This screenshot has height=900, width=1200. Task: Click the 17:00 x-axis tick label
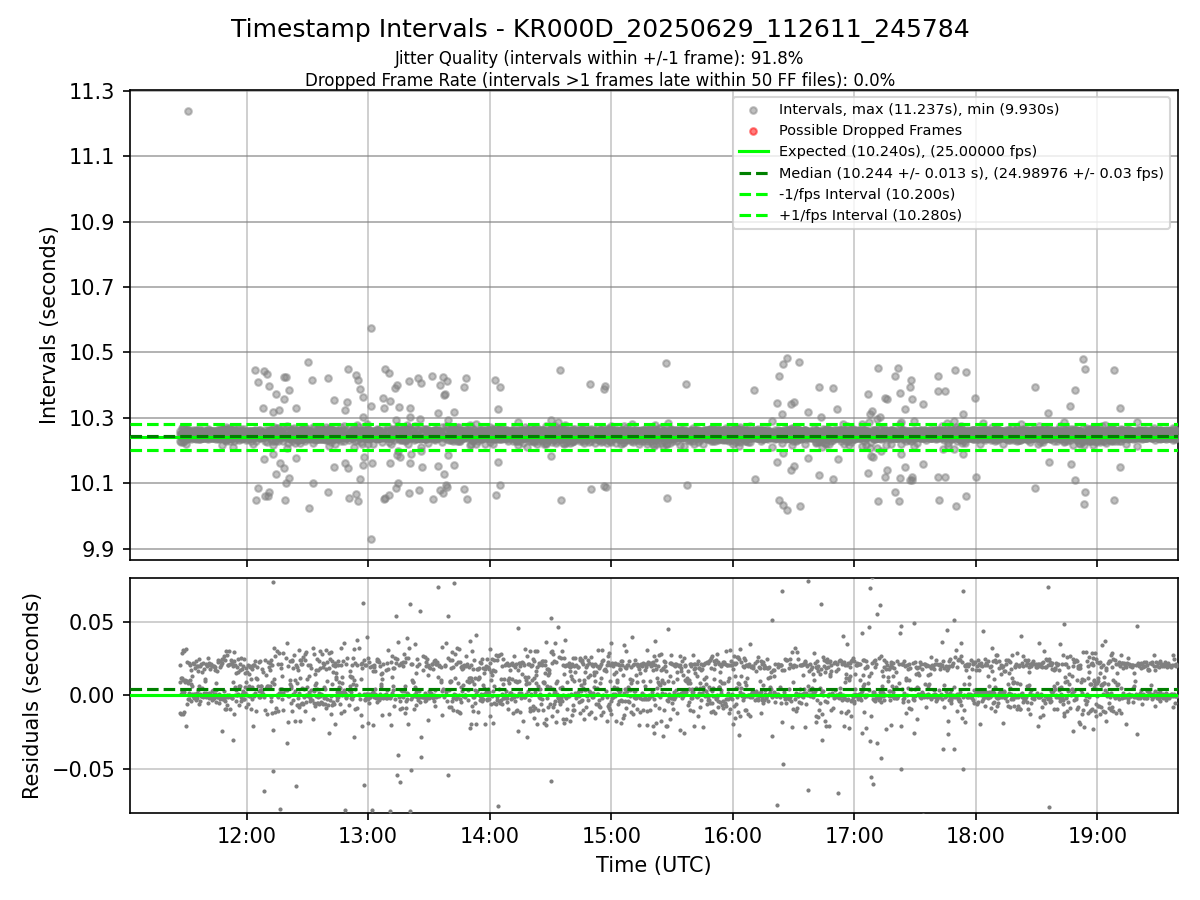[854, 834]
